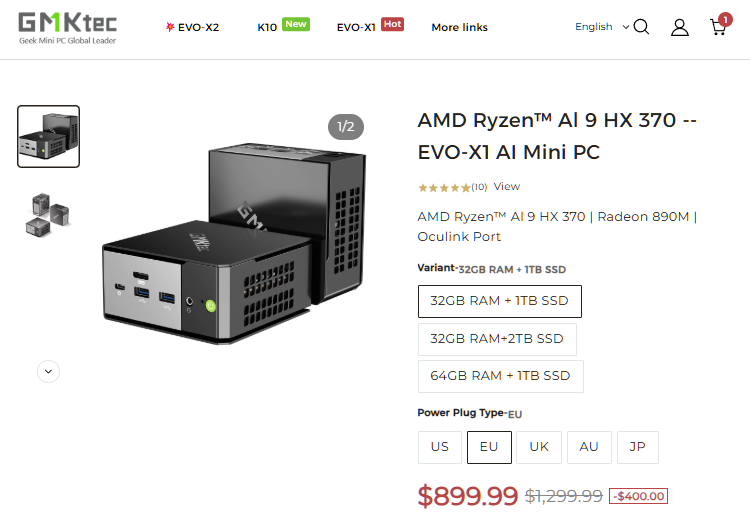Open the shopping cart icon
Screen dimensions: 750x517
720,25
